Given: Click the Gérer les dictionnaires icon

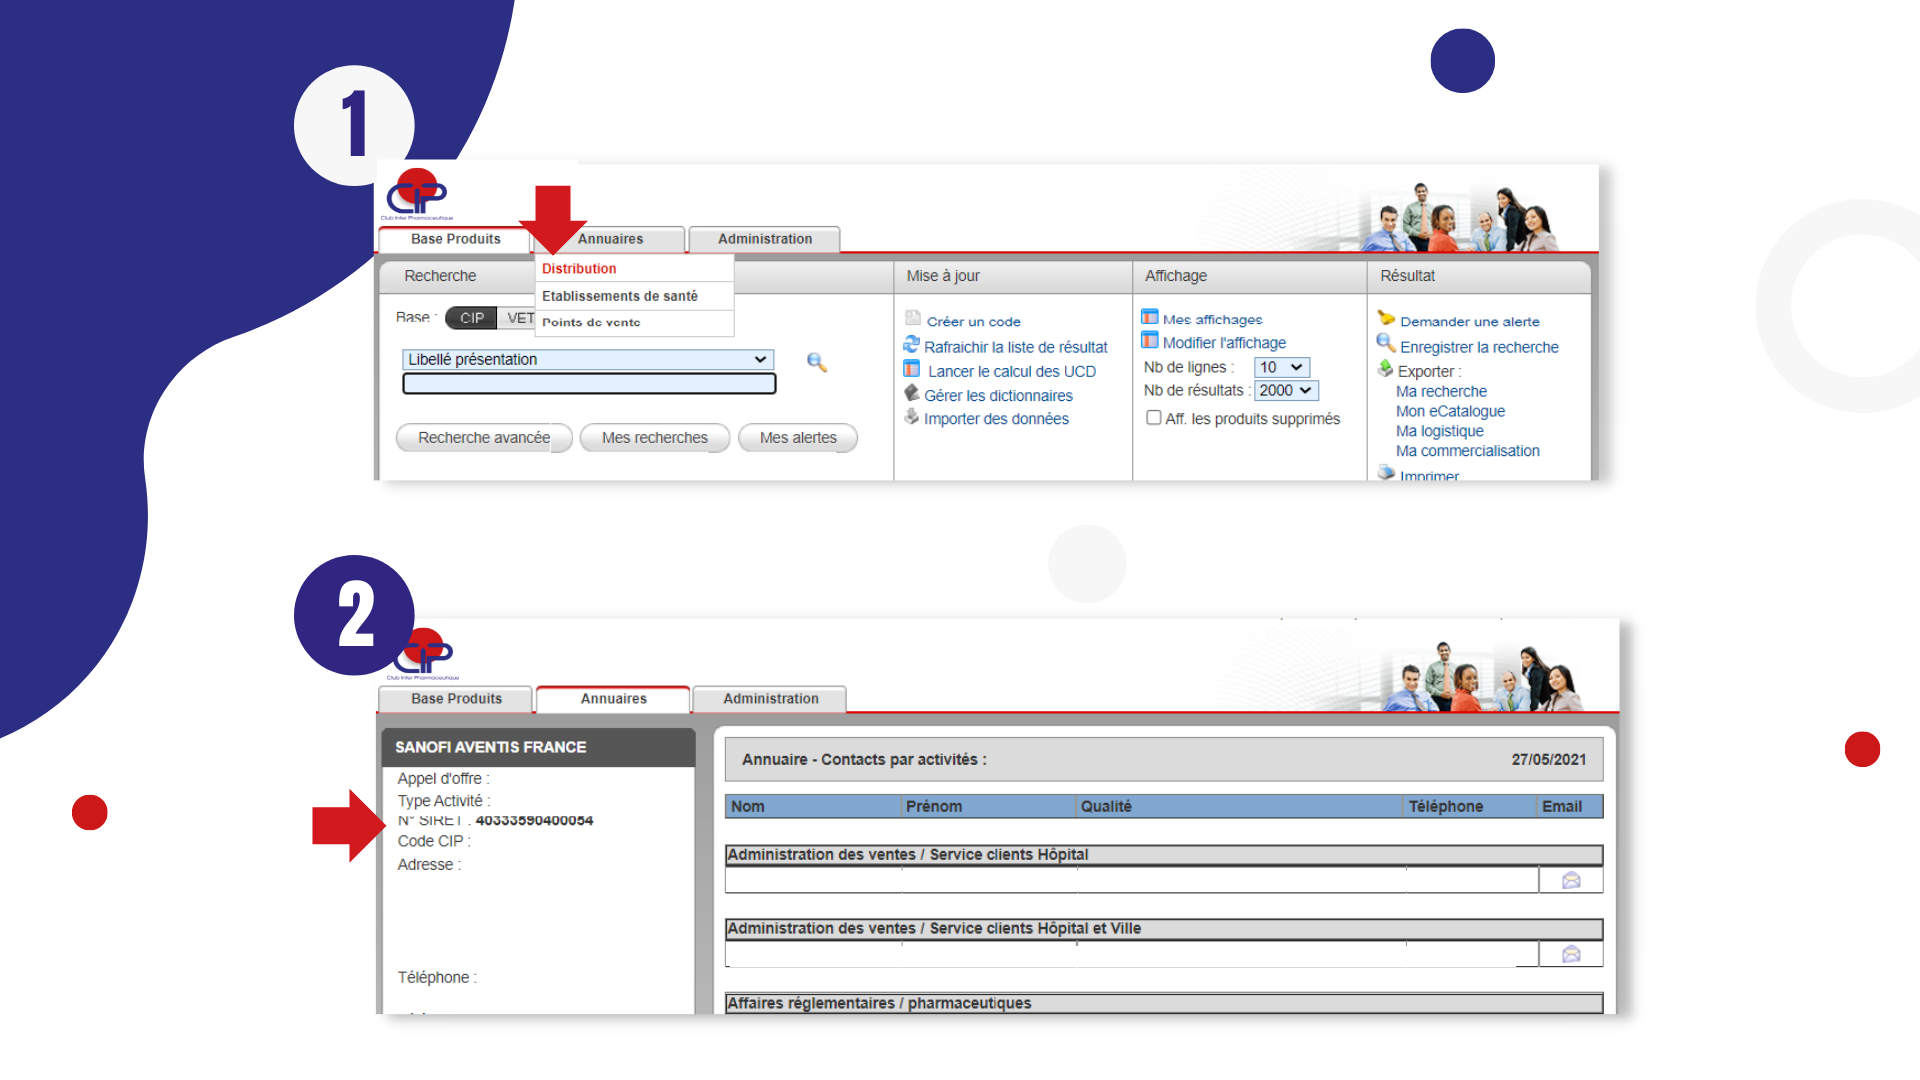Looking at the screenshot, I should tap(911, 394).
